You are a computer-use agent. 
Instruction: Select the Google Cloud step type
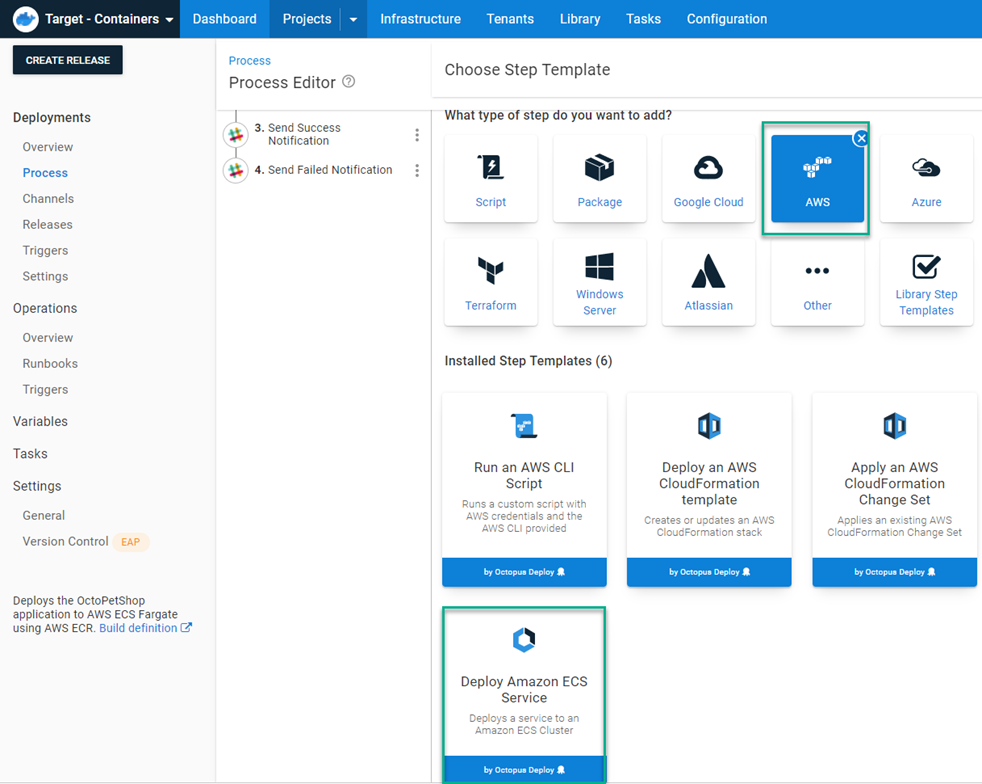pos(708,178)
